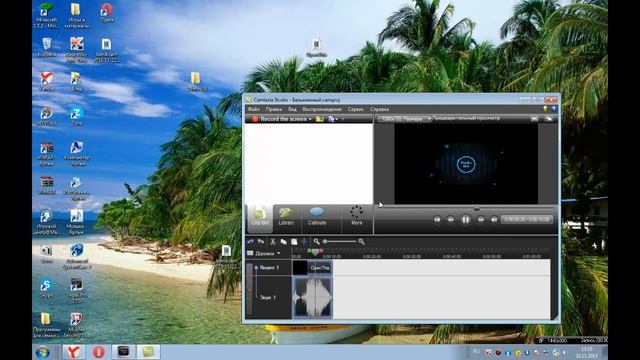Open the Файл menu in Camtasia
The image size is (640, 360).
coord(254,109)
